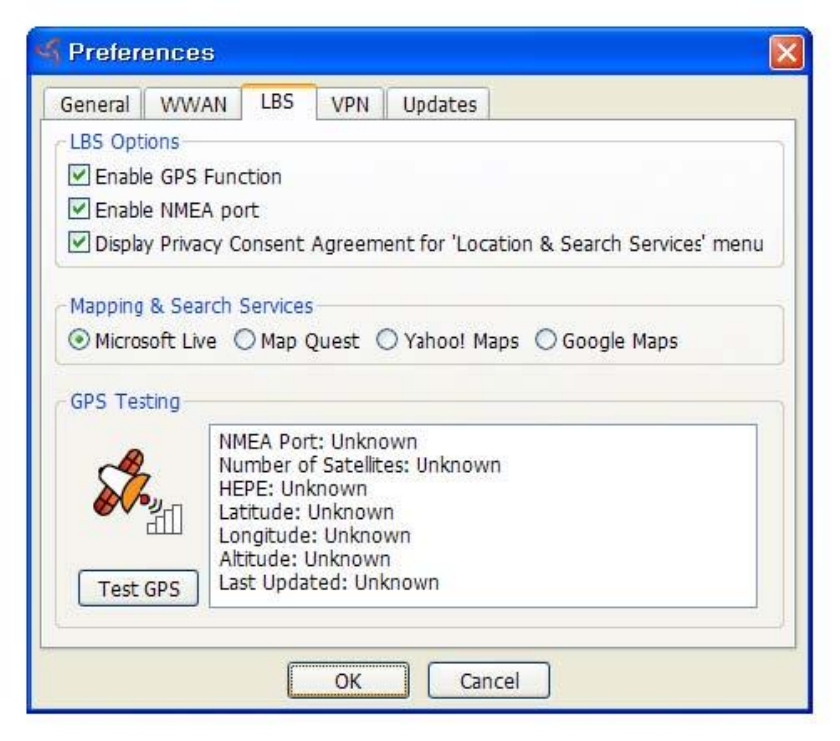Viewport: 840px width, 741px height.
Task: Open the Updates tab
Action: tap(439, 104)
